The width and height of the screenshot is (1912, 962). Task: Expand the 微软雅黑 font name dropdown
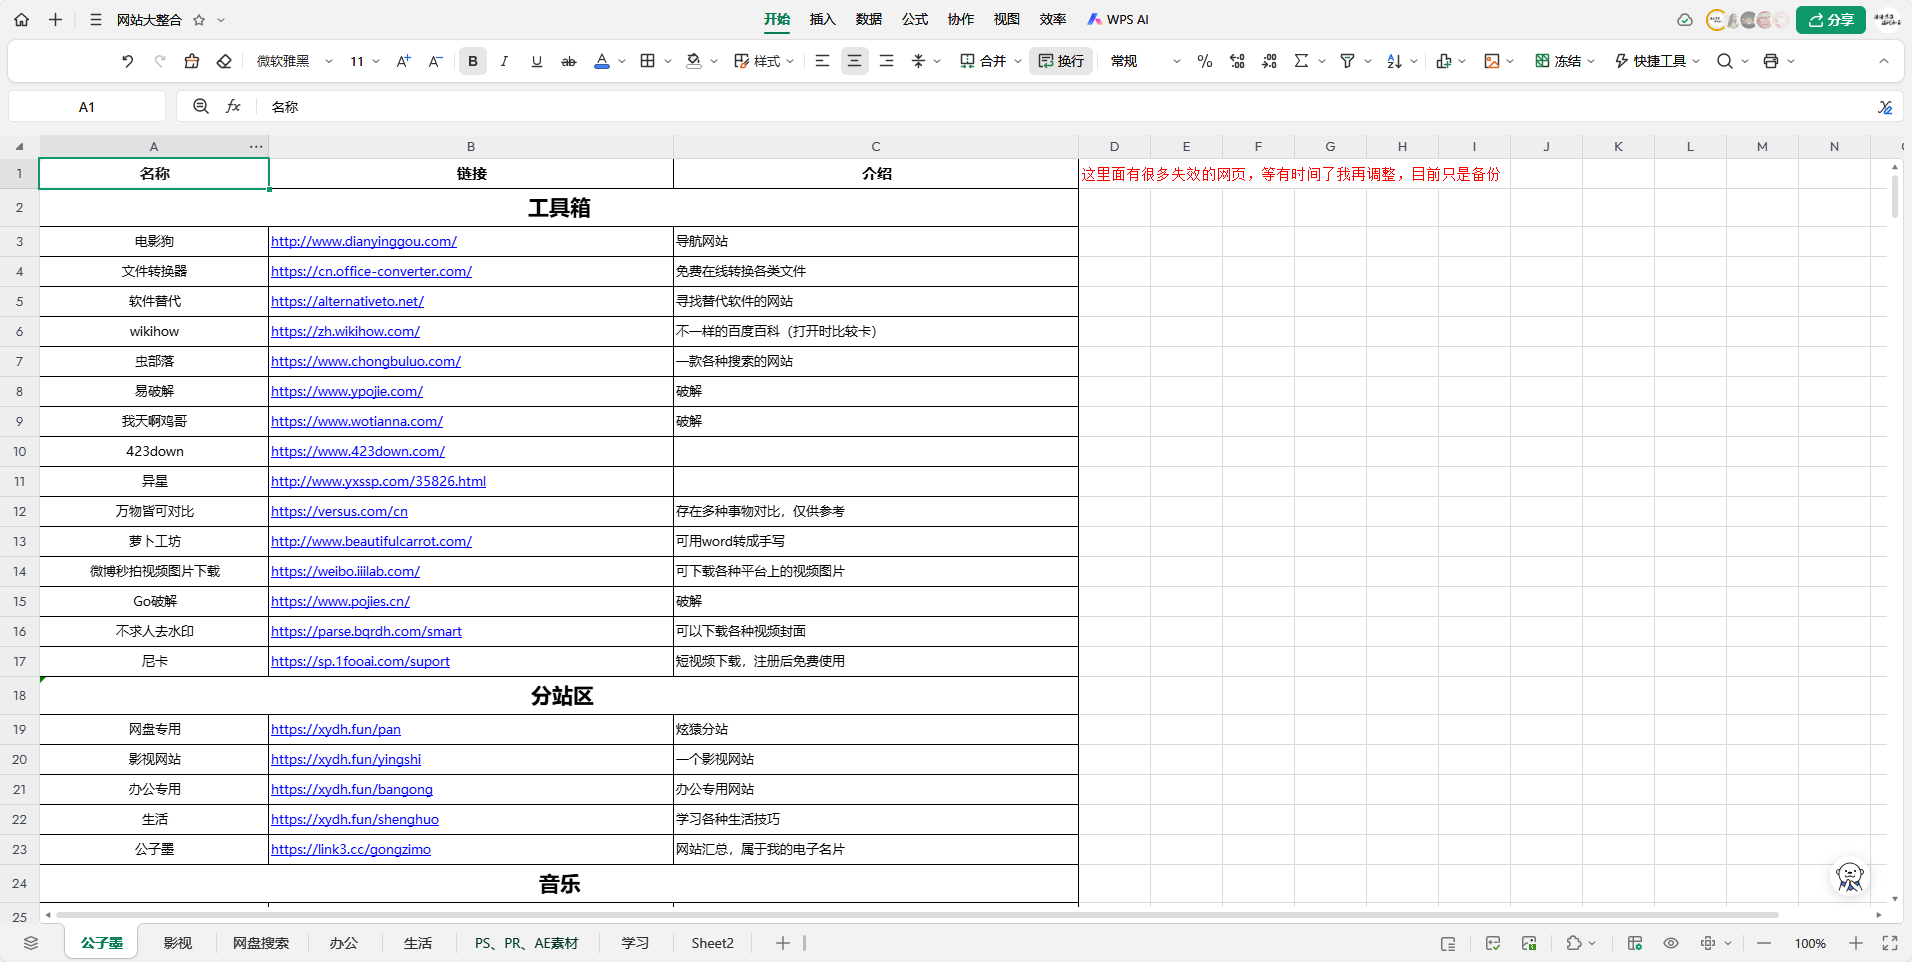[x=328, y=61]
